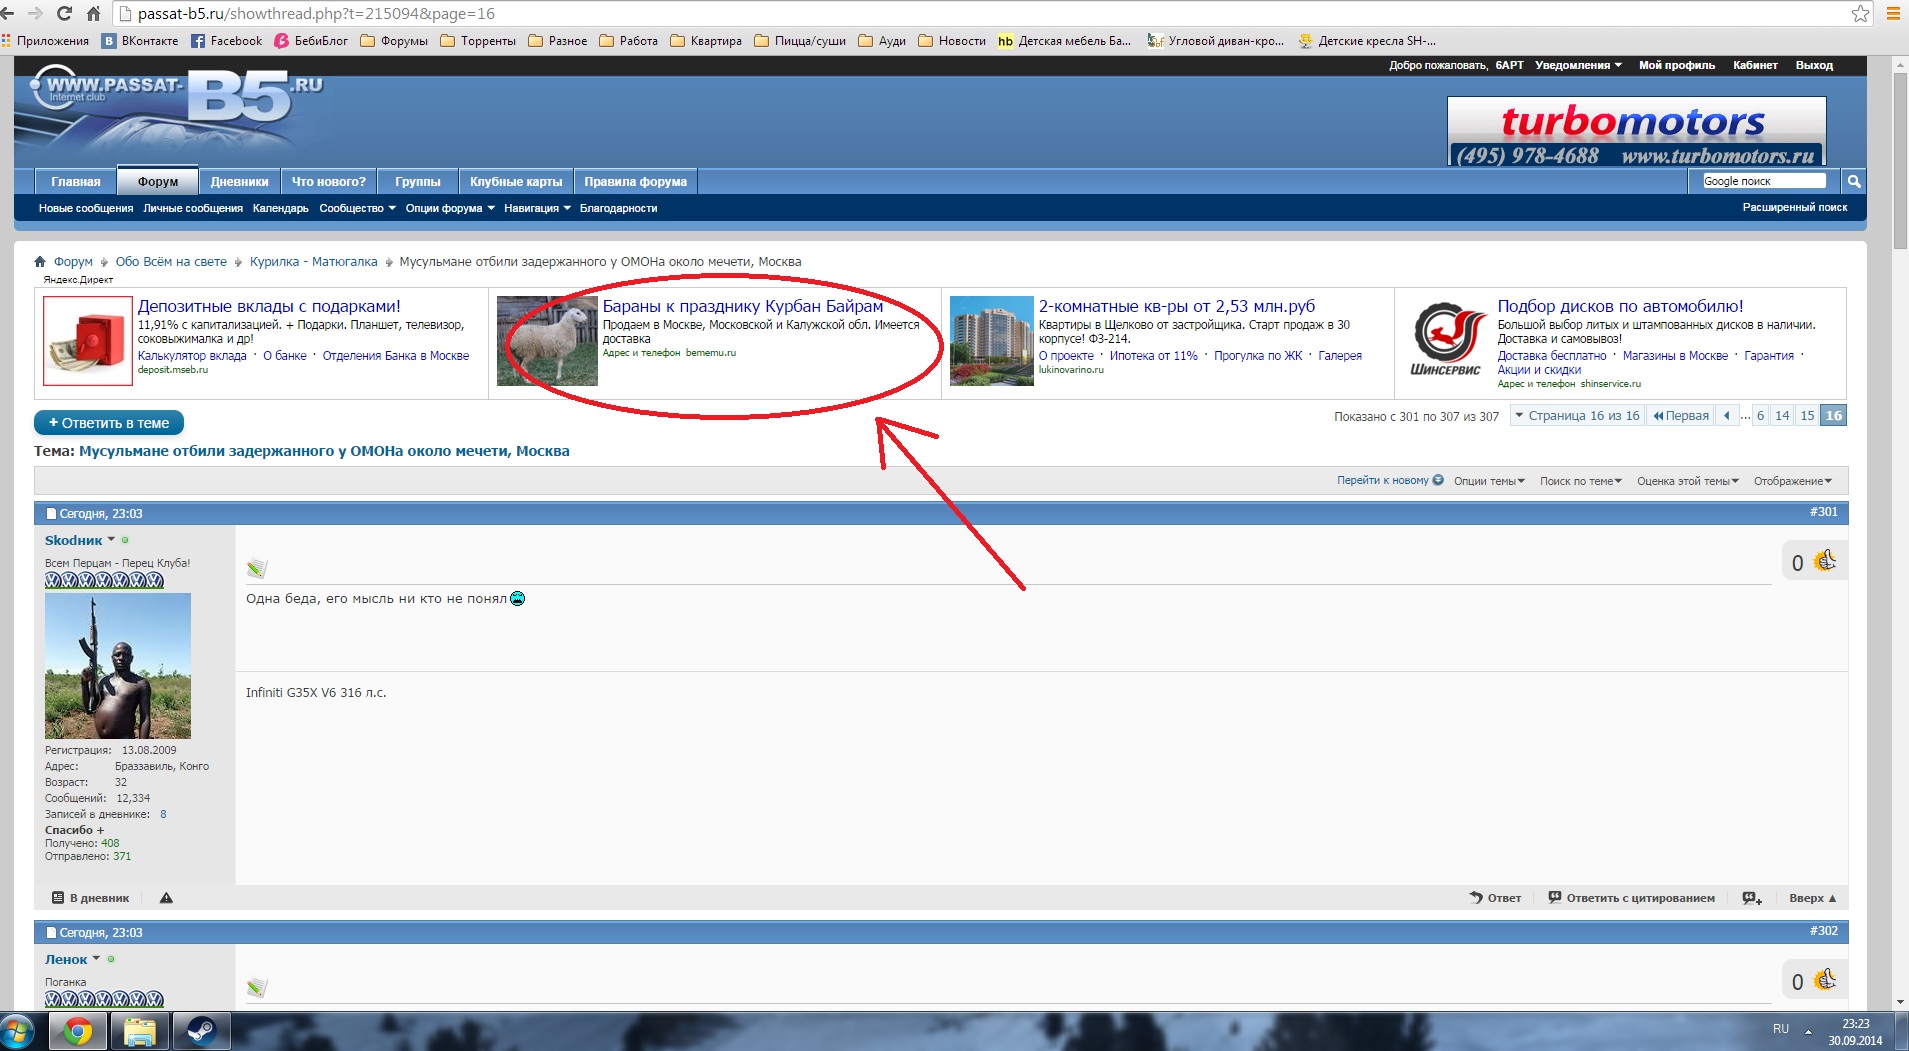Bookmark this page with the star icon
The image size is (1909, 1051).
click(x=1860, y=13)
